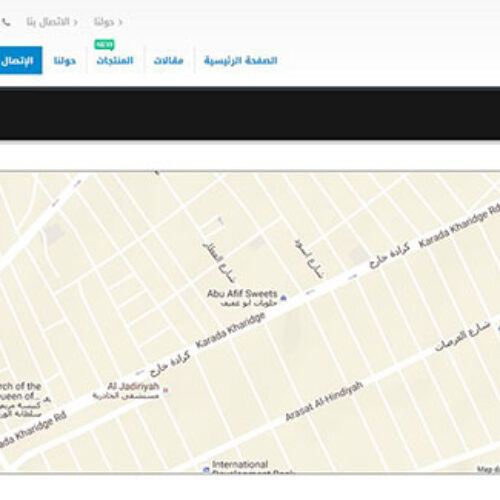Click the Karada Kharidge label near Abu Afif
Screen dimensions: 500x500
(x=230, y=330)
